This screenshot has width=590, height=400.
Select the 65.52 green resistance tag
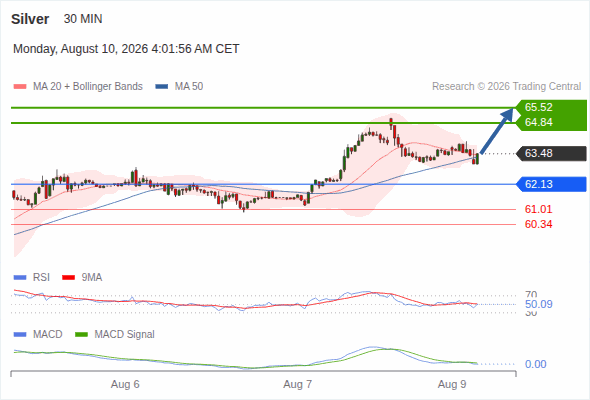pos(551,107)
